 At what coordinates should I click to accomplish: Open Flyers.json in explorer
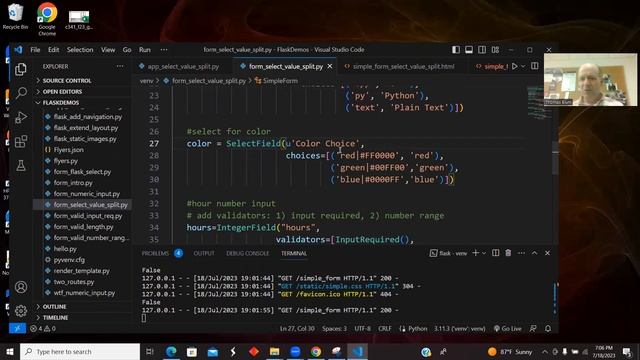[68, 150]
